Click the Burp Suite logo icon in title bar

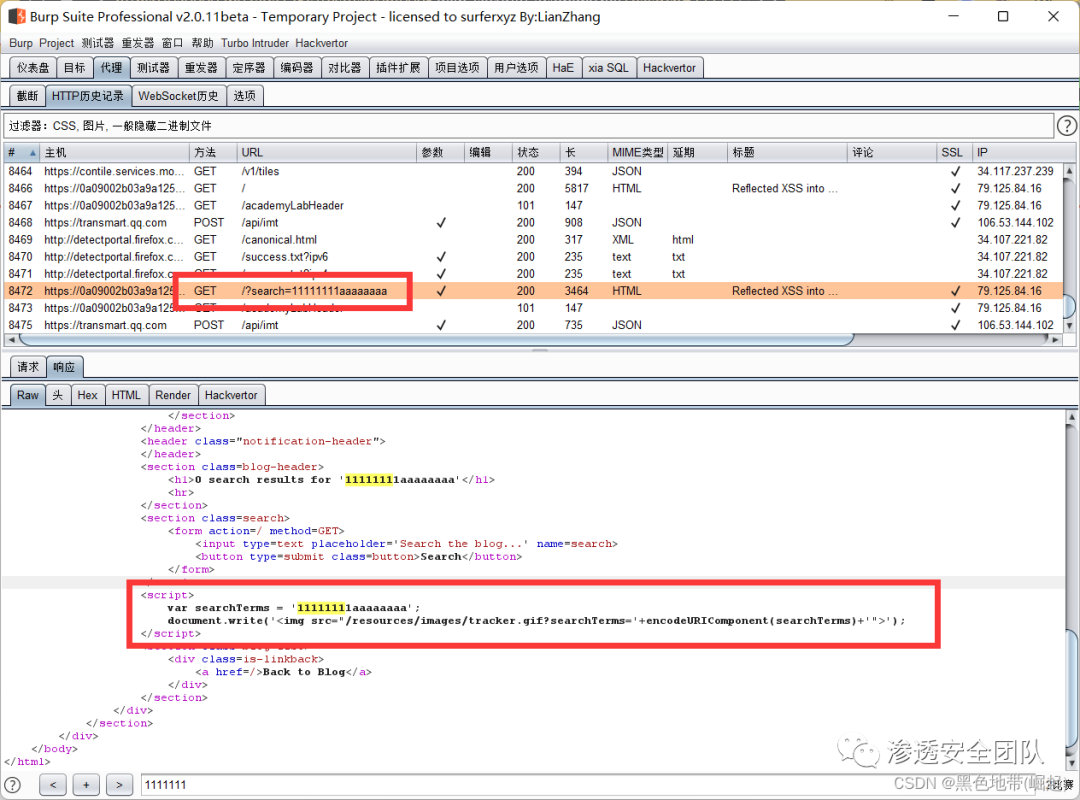(x=17, y=16)
